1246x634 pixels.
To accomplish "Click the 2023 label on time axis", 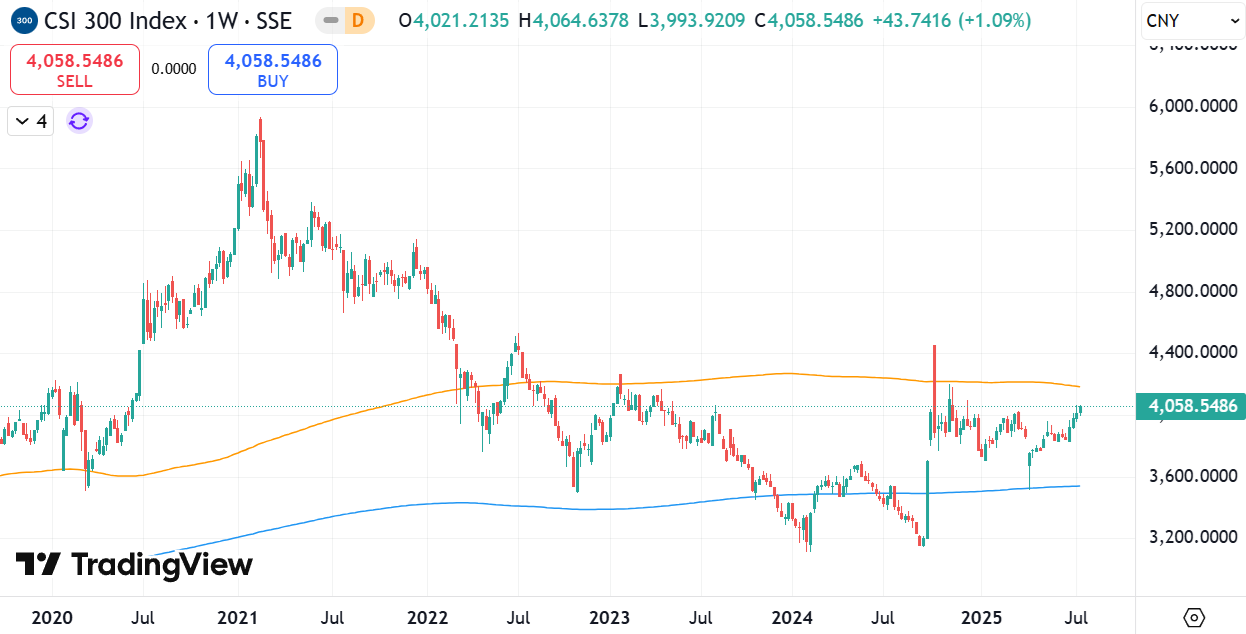I will (610, 617).
